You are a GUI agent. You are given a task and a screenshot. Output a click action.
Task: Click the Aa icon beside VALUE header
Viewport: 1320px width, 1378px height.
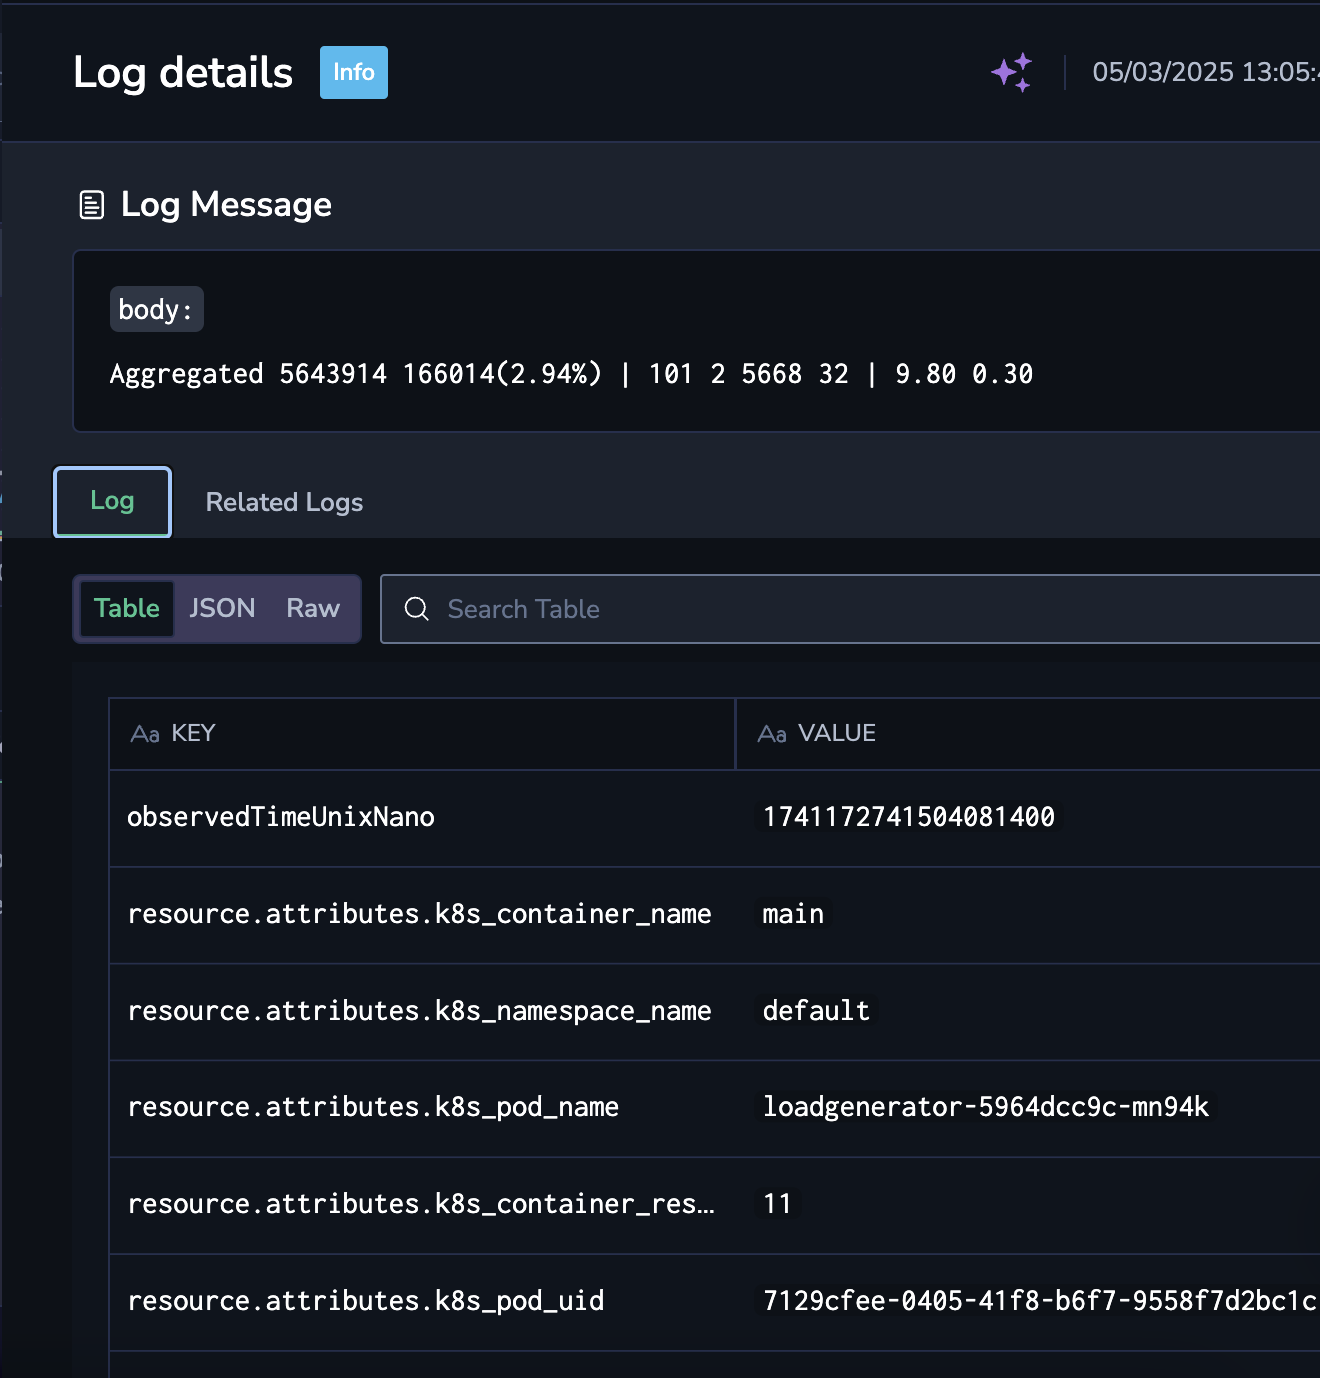point(772,734)
